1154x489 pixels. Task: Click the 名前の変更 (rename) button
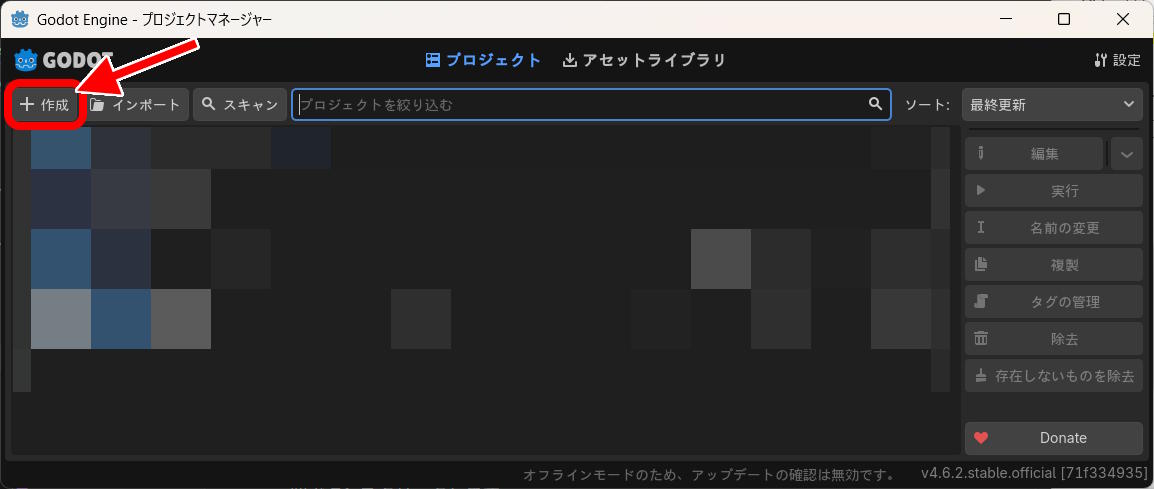pyautogui.click(x=1054, y=228)
